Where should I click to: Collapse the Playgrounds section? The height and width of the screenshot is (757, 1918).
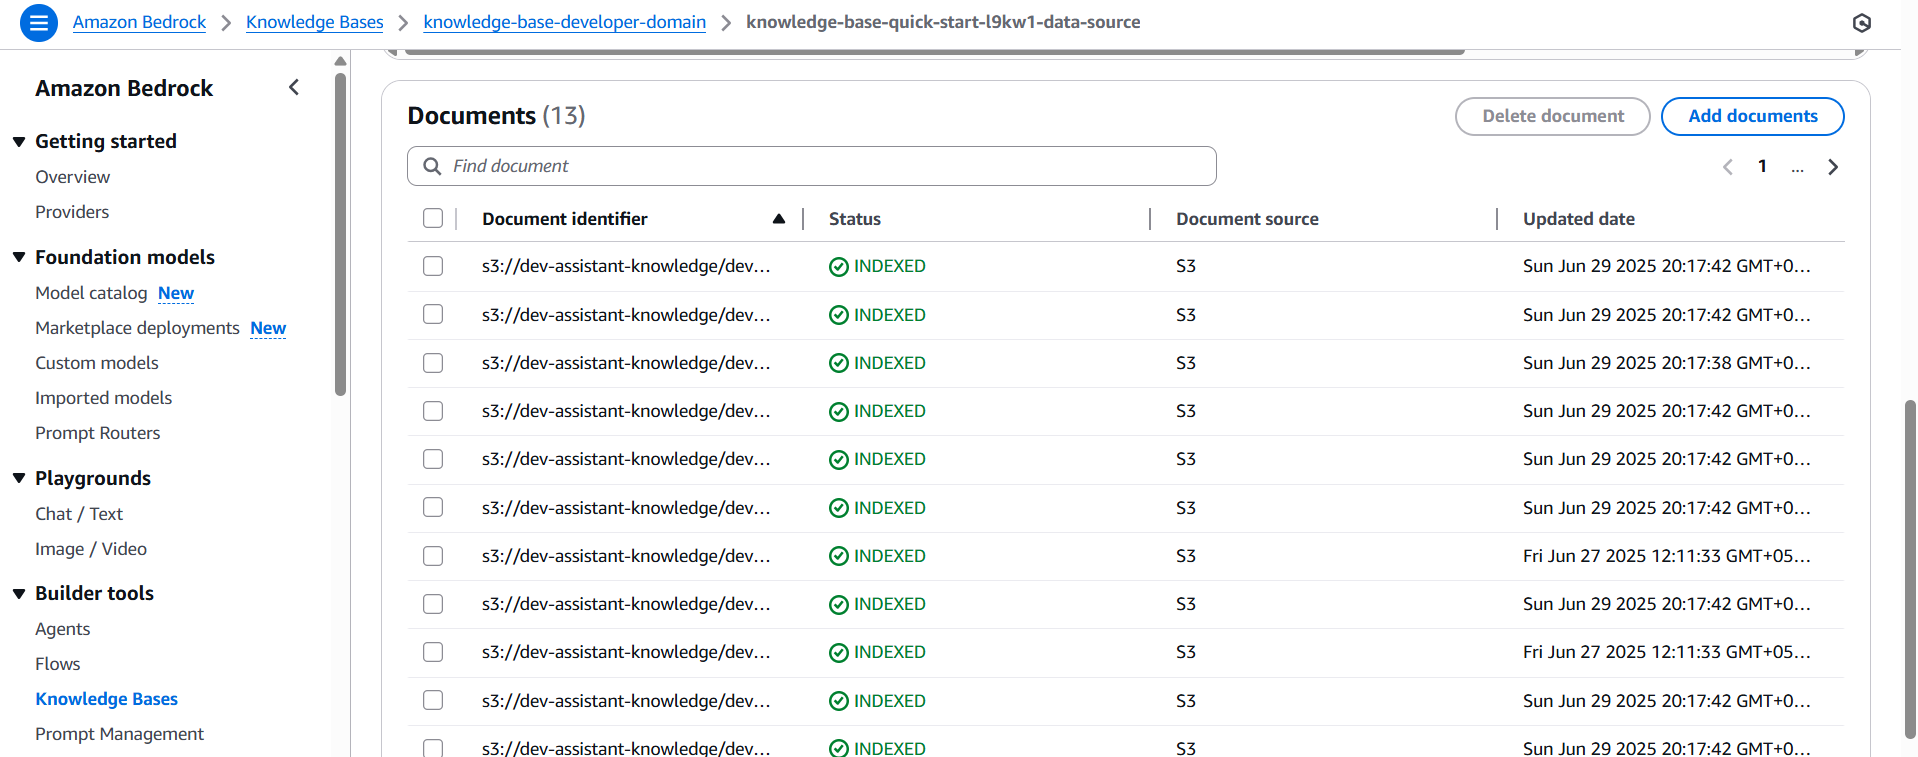[19, 478]
